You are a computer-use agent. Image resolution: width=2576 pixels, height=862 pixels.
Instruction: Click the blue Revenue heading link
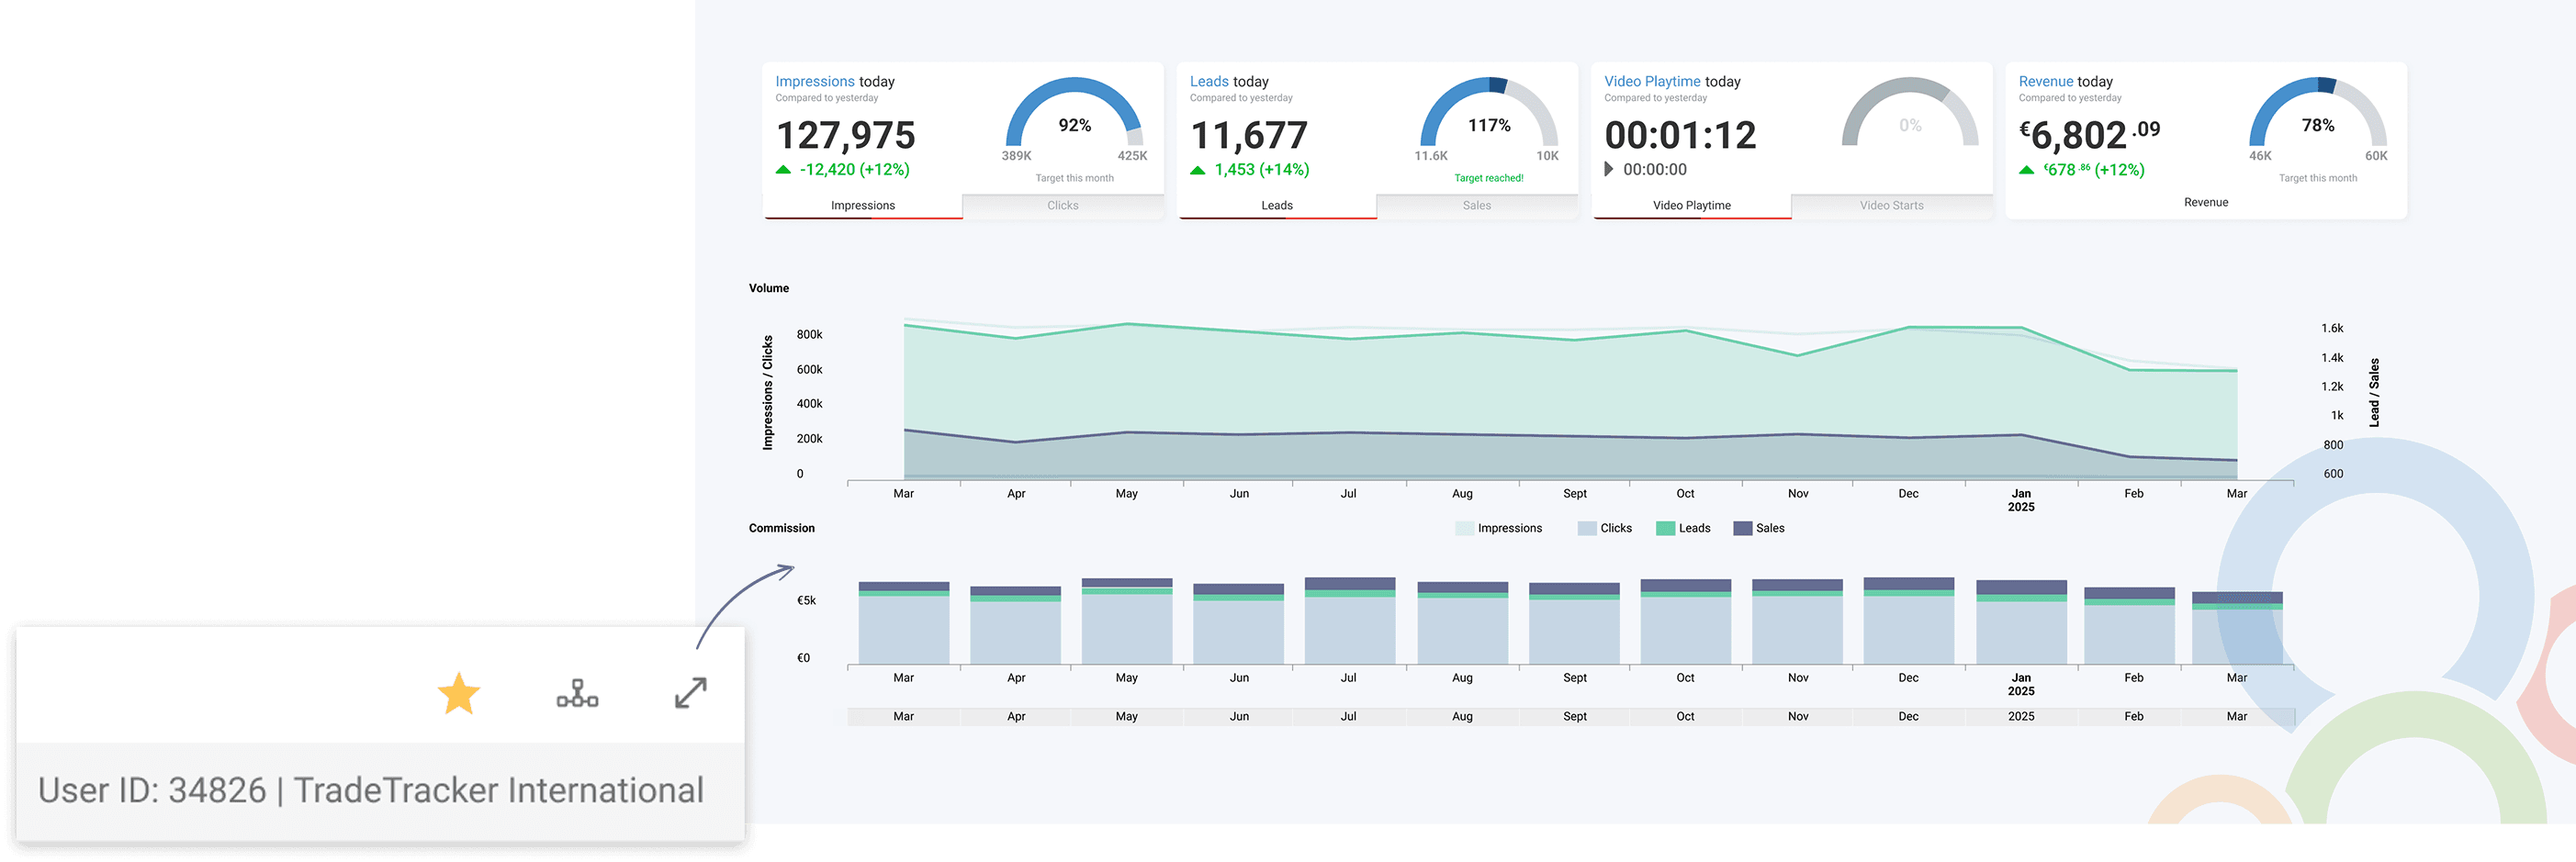click(x=2045, y=81)
